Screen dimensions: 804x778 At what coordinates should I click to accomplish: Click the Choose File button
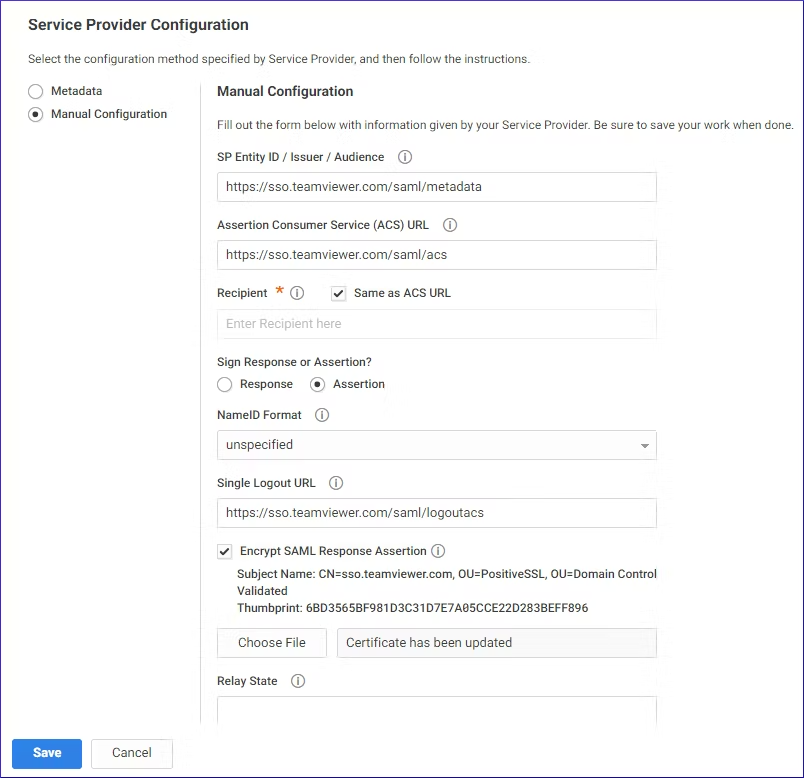coord(272,643)
